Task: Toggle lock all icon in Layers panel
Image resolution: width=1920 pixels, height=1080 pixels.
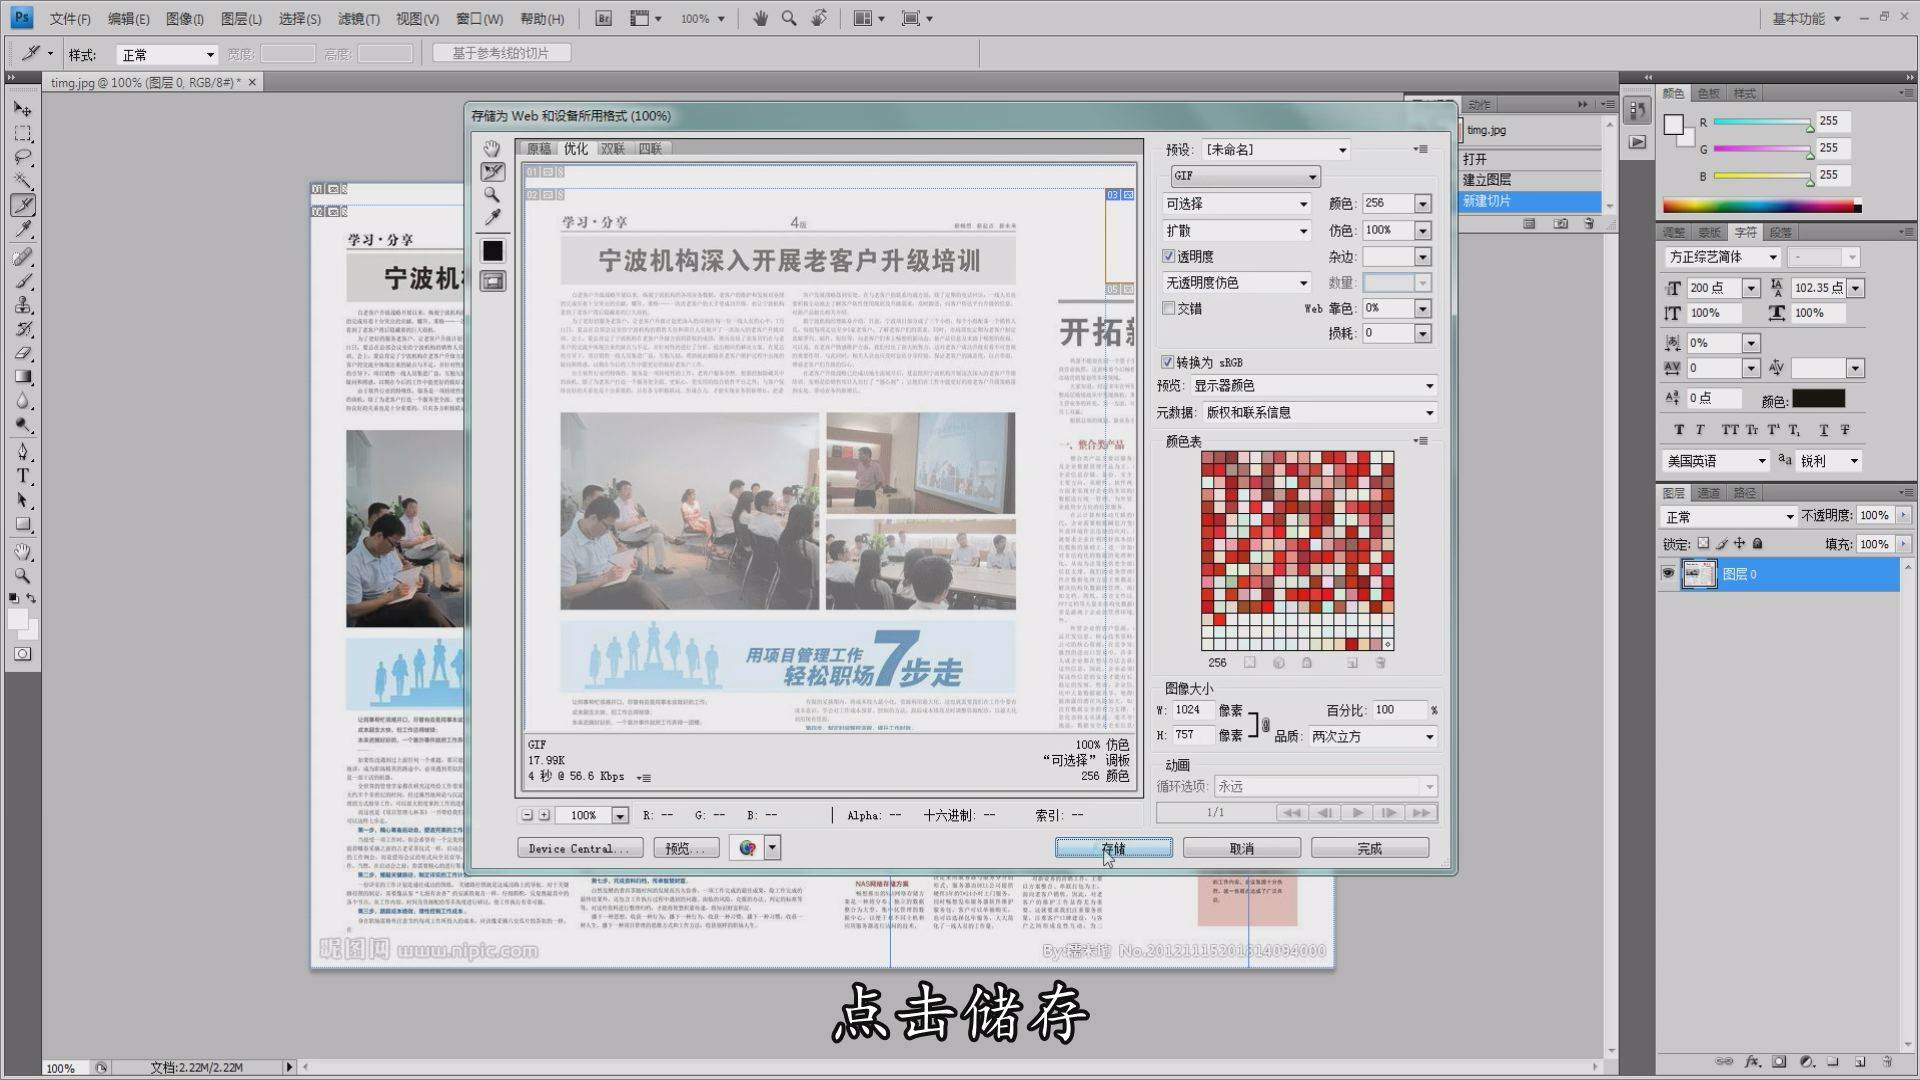Action: pos(1758,544)
